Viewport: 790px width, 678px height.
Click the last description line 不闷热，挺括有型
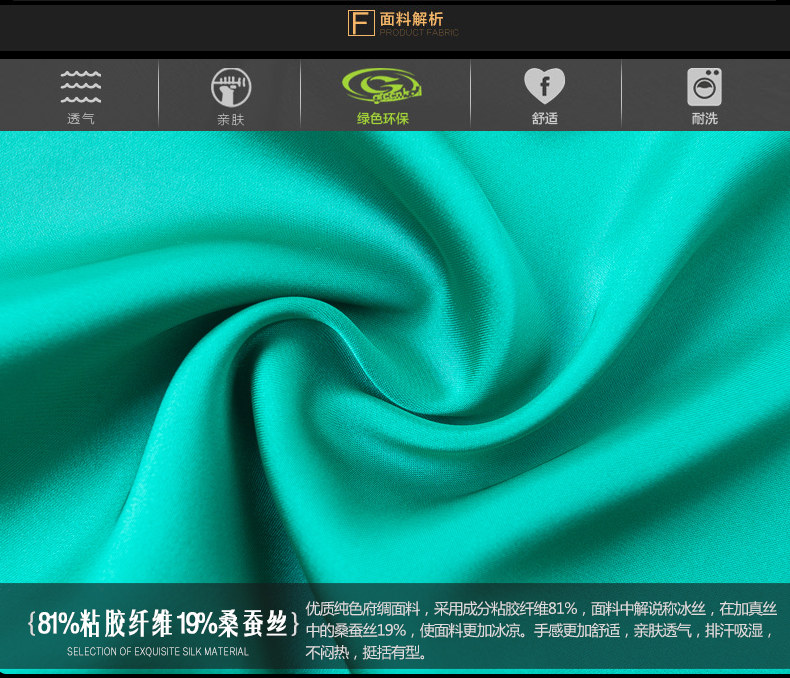tap(366, 654)
